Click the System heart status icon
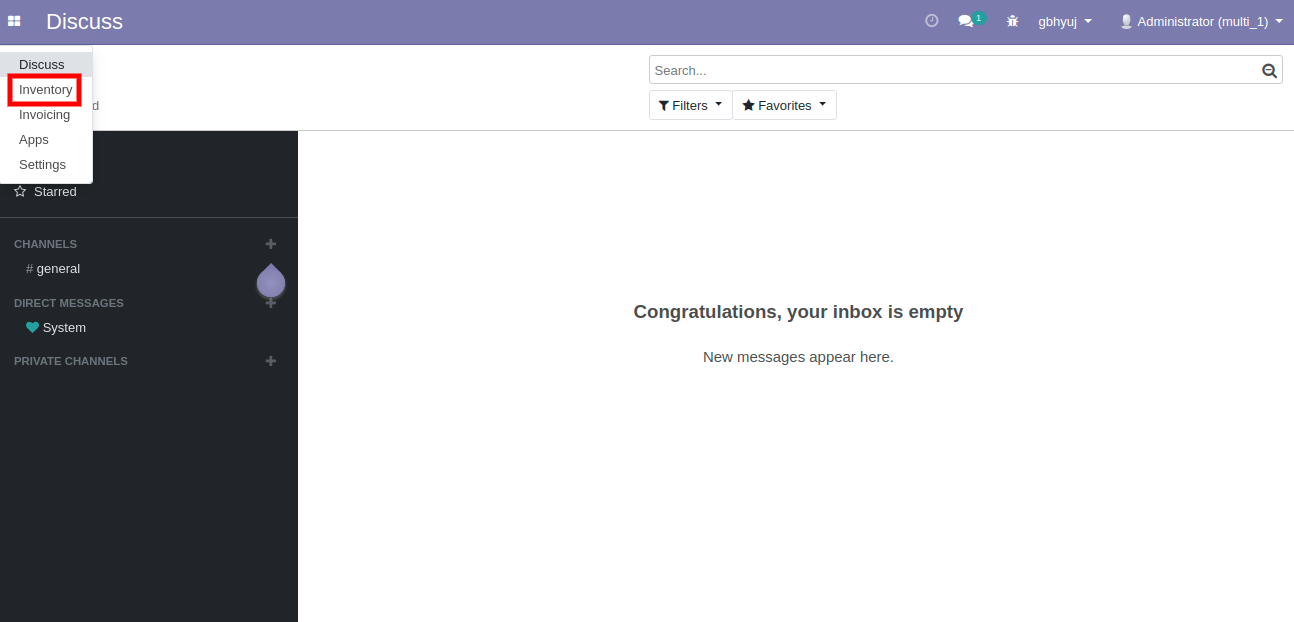Viewport: 1294px width, 622px height. tap(32, 328)
